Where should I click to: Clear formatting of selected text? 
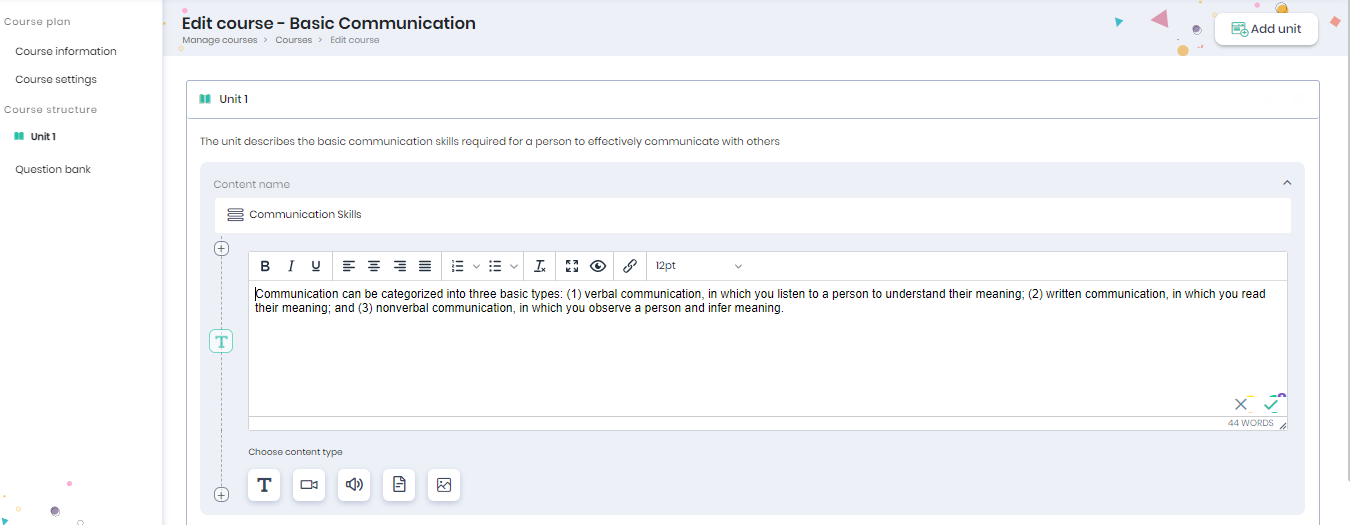point(540,266)
